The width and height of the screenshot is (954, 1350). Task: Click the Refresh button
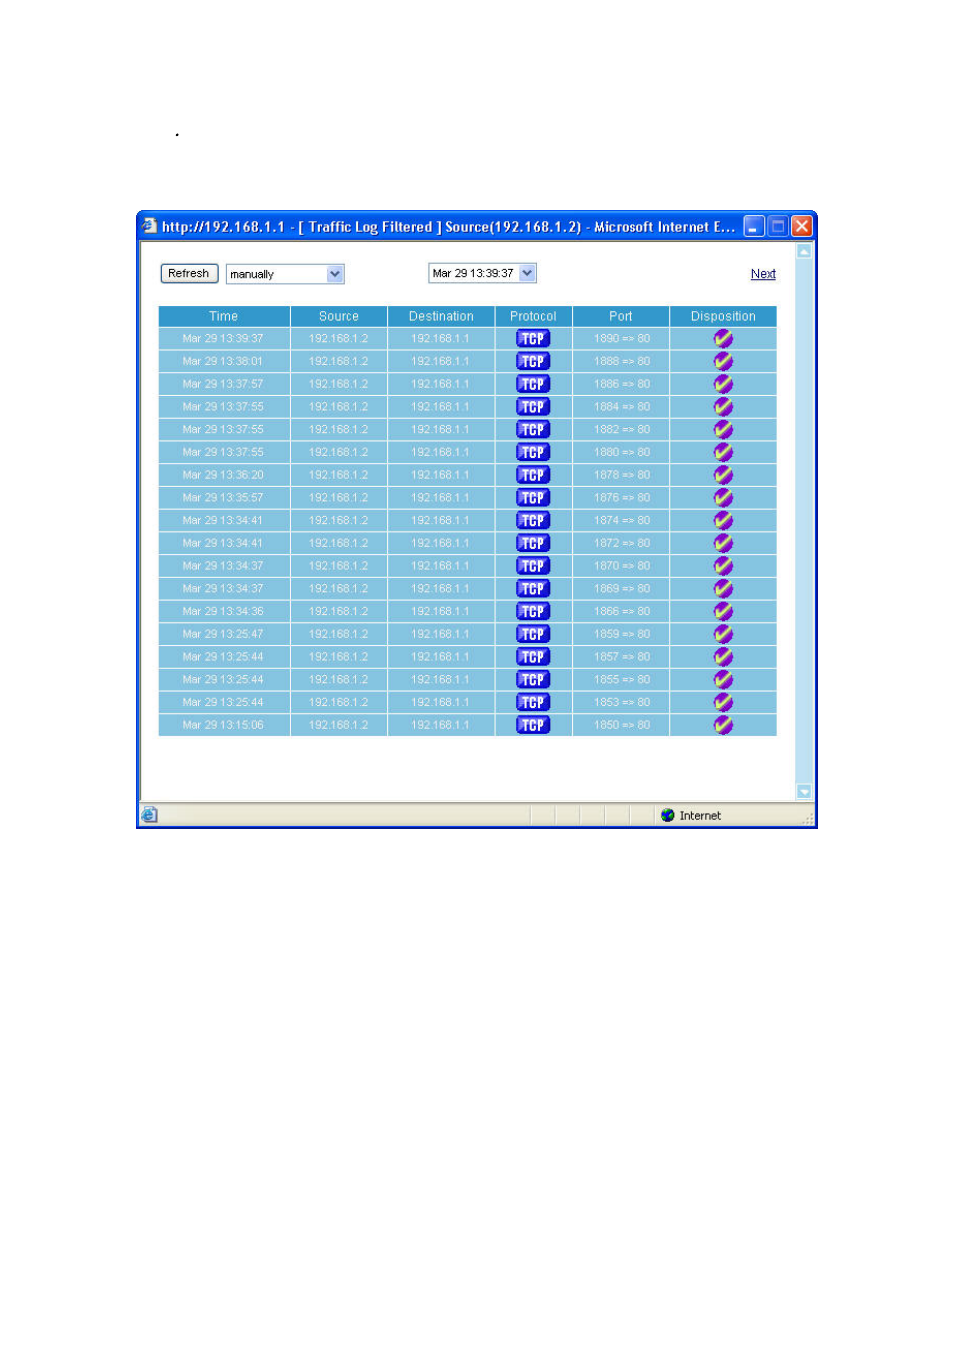click(x=189, y=273)
